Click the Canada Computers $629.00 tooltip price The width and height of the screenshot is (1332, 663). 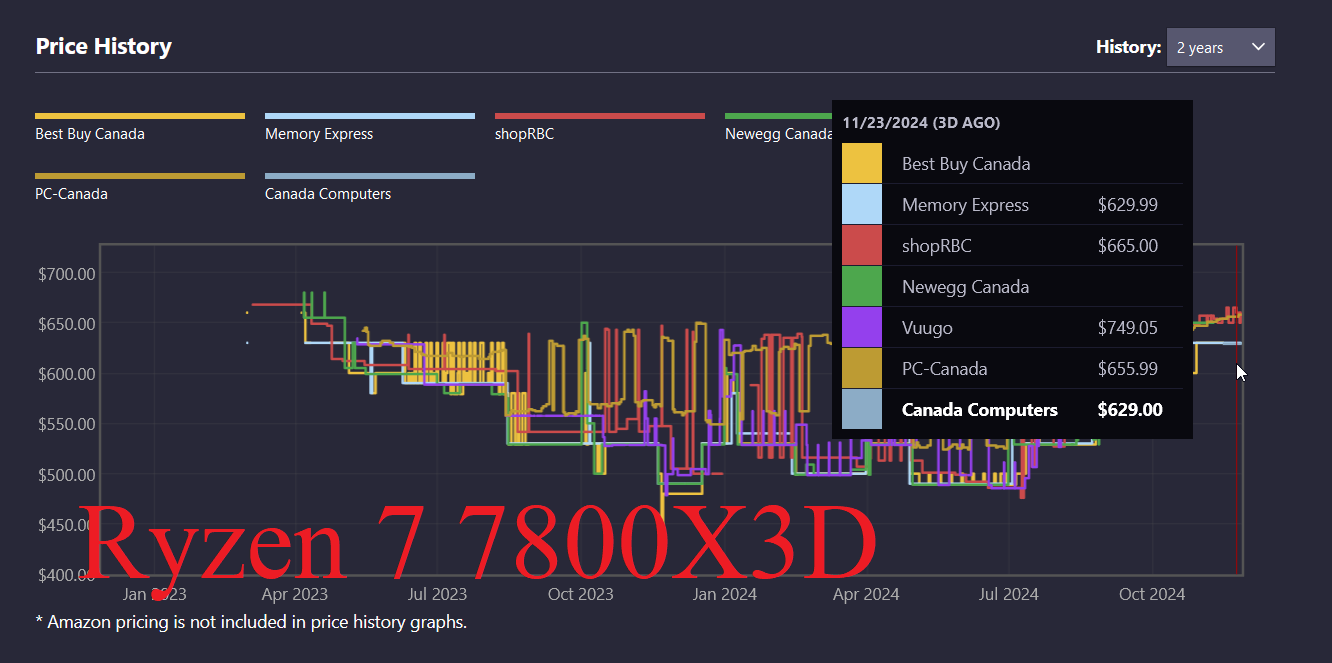tap(1129, 410)
